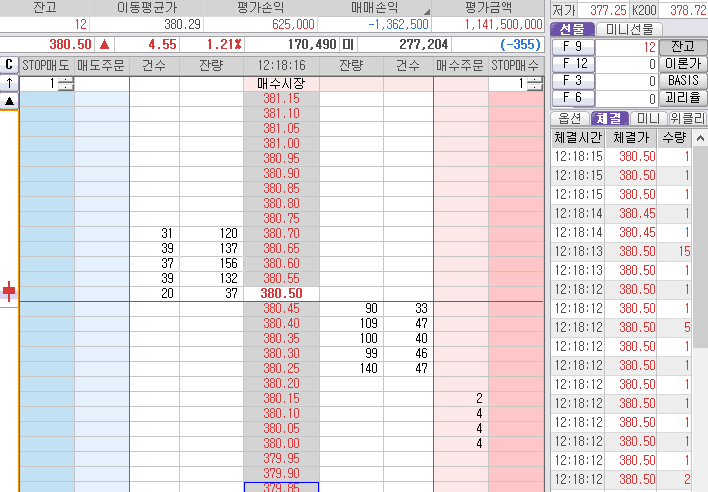708x492 pixels.
Task: Click the 체결가 column header
Action: click(x=631, y=138)
